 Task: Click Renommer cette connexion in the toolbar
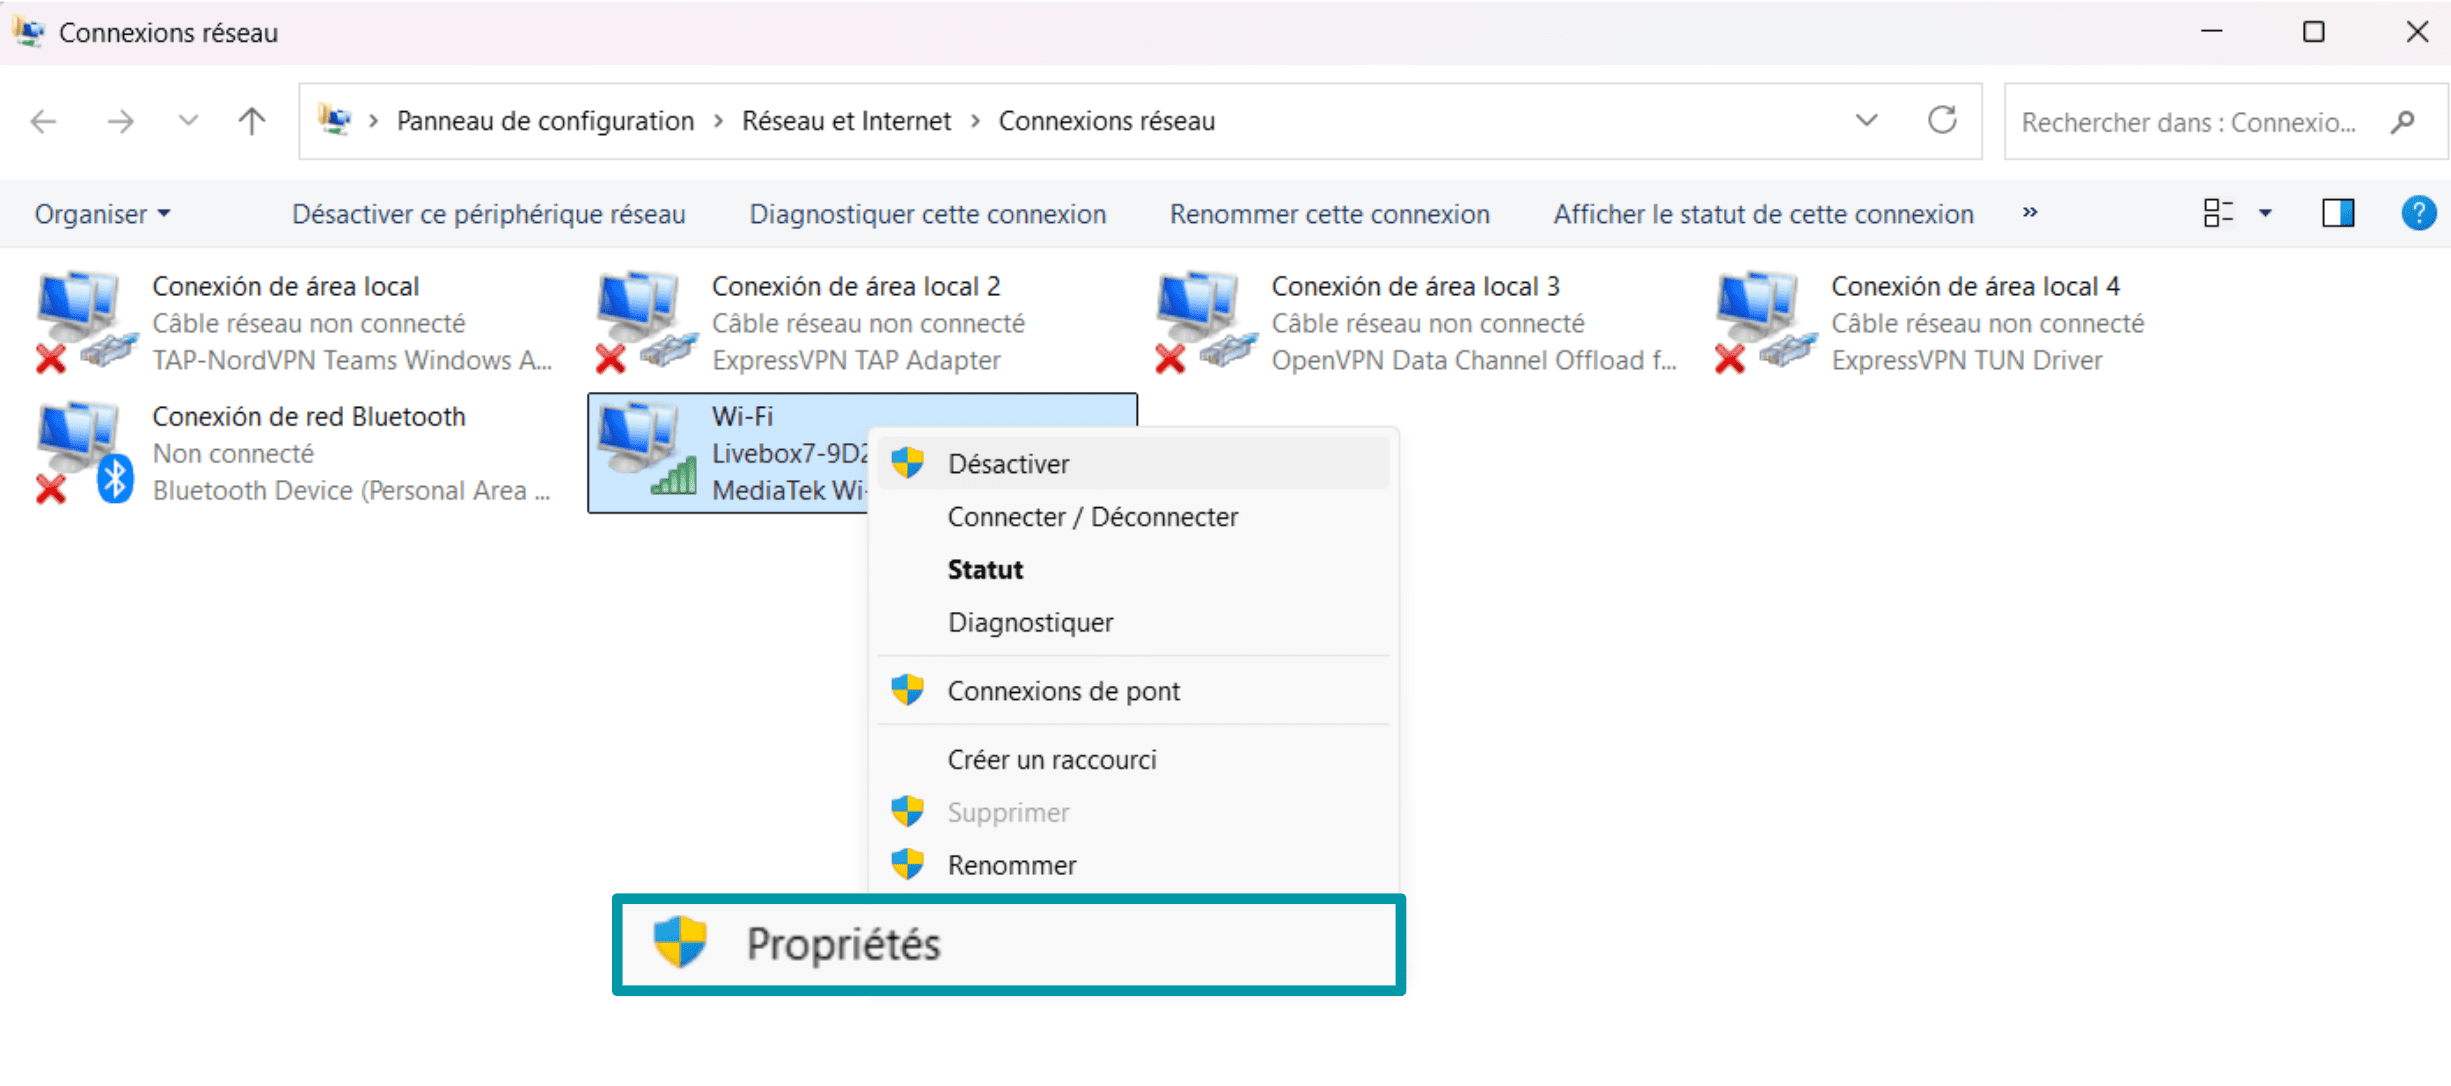1330,213
